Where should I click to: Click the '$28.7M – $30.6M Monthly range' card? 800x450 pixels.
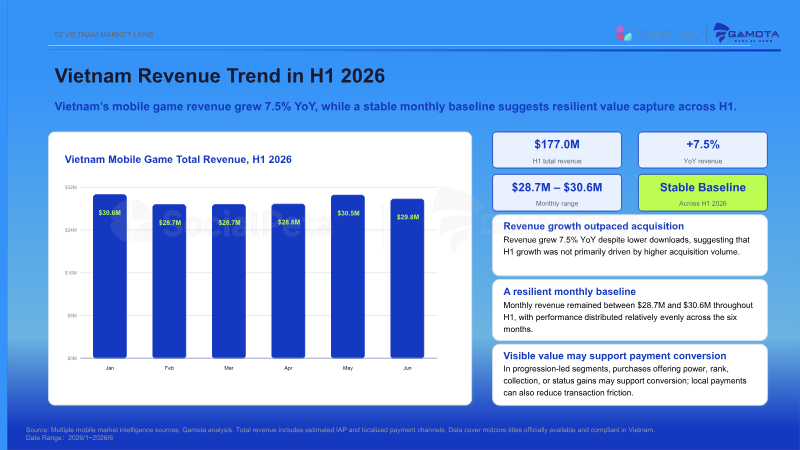[557, 193]
